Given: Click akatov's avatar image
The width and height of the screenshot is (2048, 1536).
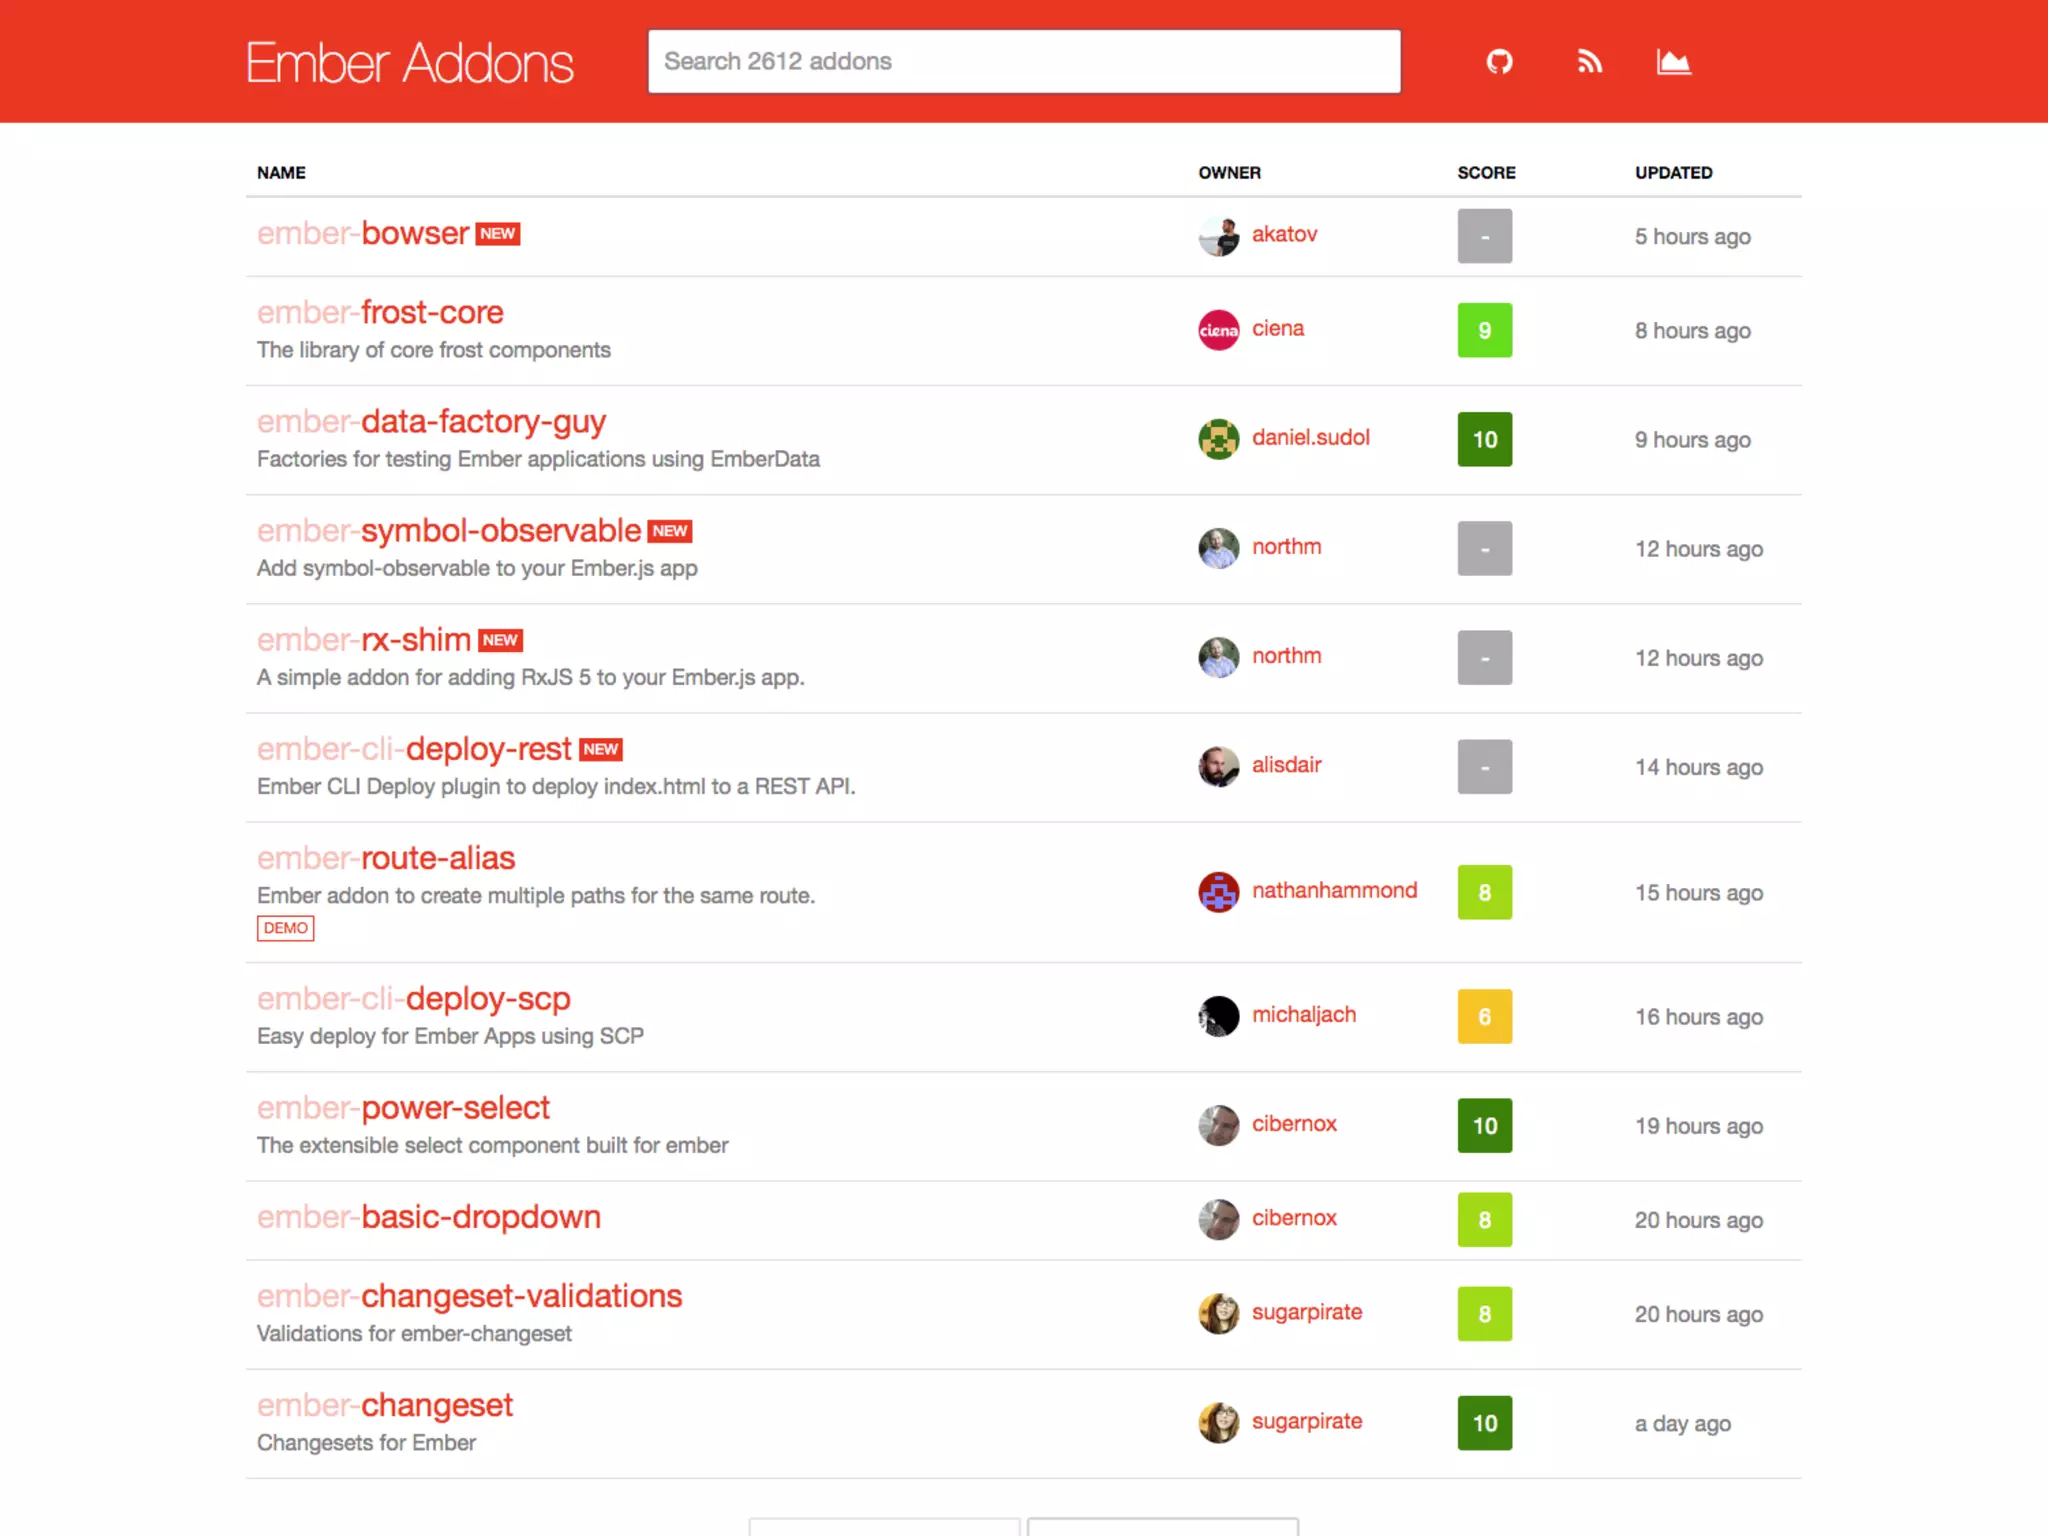Looking at the screenshot, I should [x=1218, y=236].
